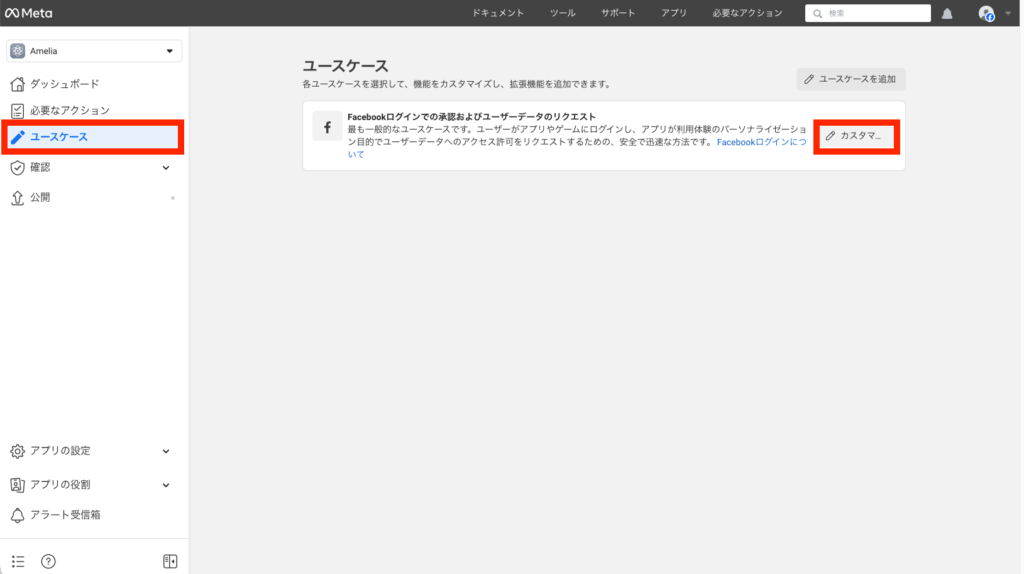
Task: Select ダッシュボード in sidebar
Action: [64, 84]
